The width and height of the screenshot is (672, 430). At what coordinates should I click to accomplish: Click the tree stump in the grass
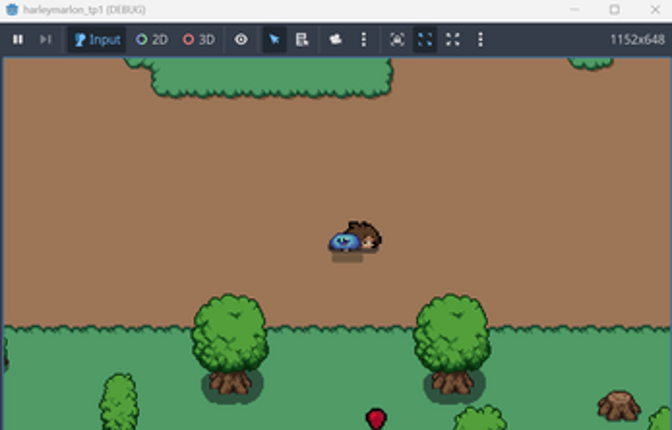(618, 405)
